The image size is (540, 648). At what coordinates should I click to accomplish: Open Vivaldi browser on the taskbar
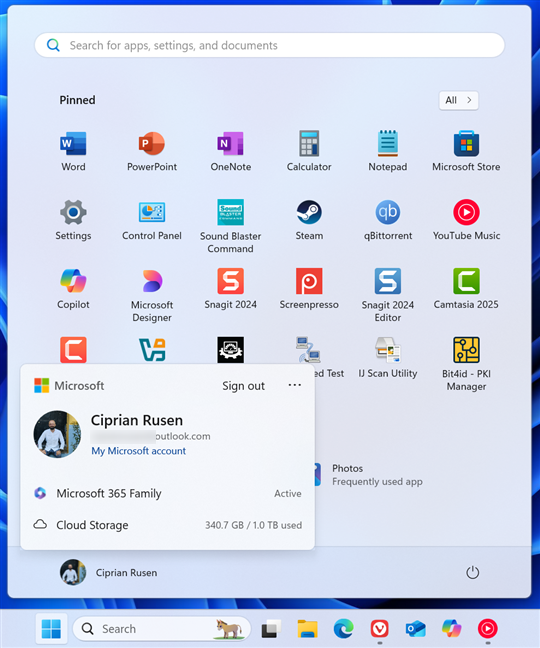tap(379, 629)
